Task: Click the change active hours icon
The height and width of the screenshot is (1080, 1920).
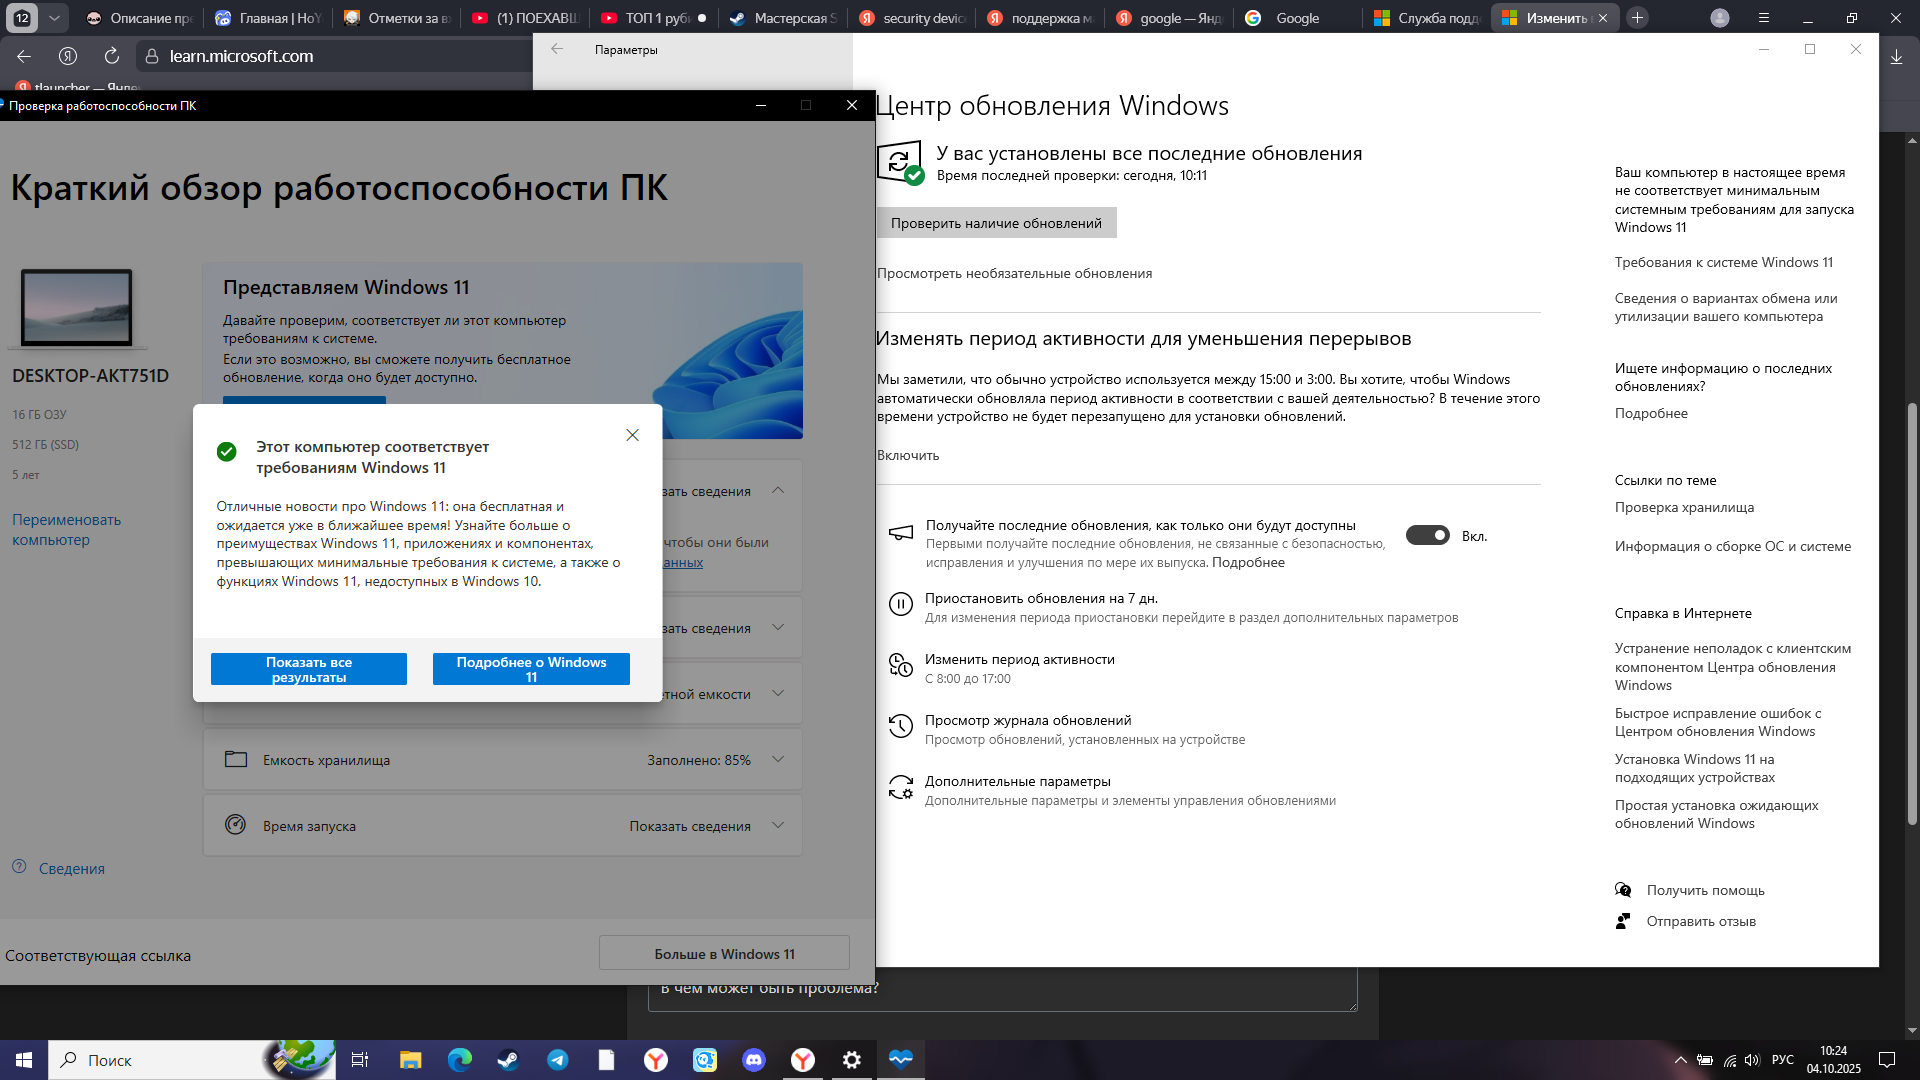Action: [x=900, y=666]
